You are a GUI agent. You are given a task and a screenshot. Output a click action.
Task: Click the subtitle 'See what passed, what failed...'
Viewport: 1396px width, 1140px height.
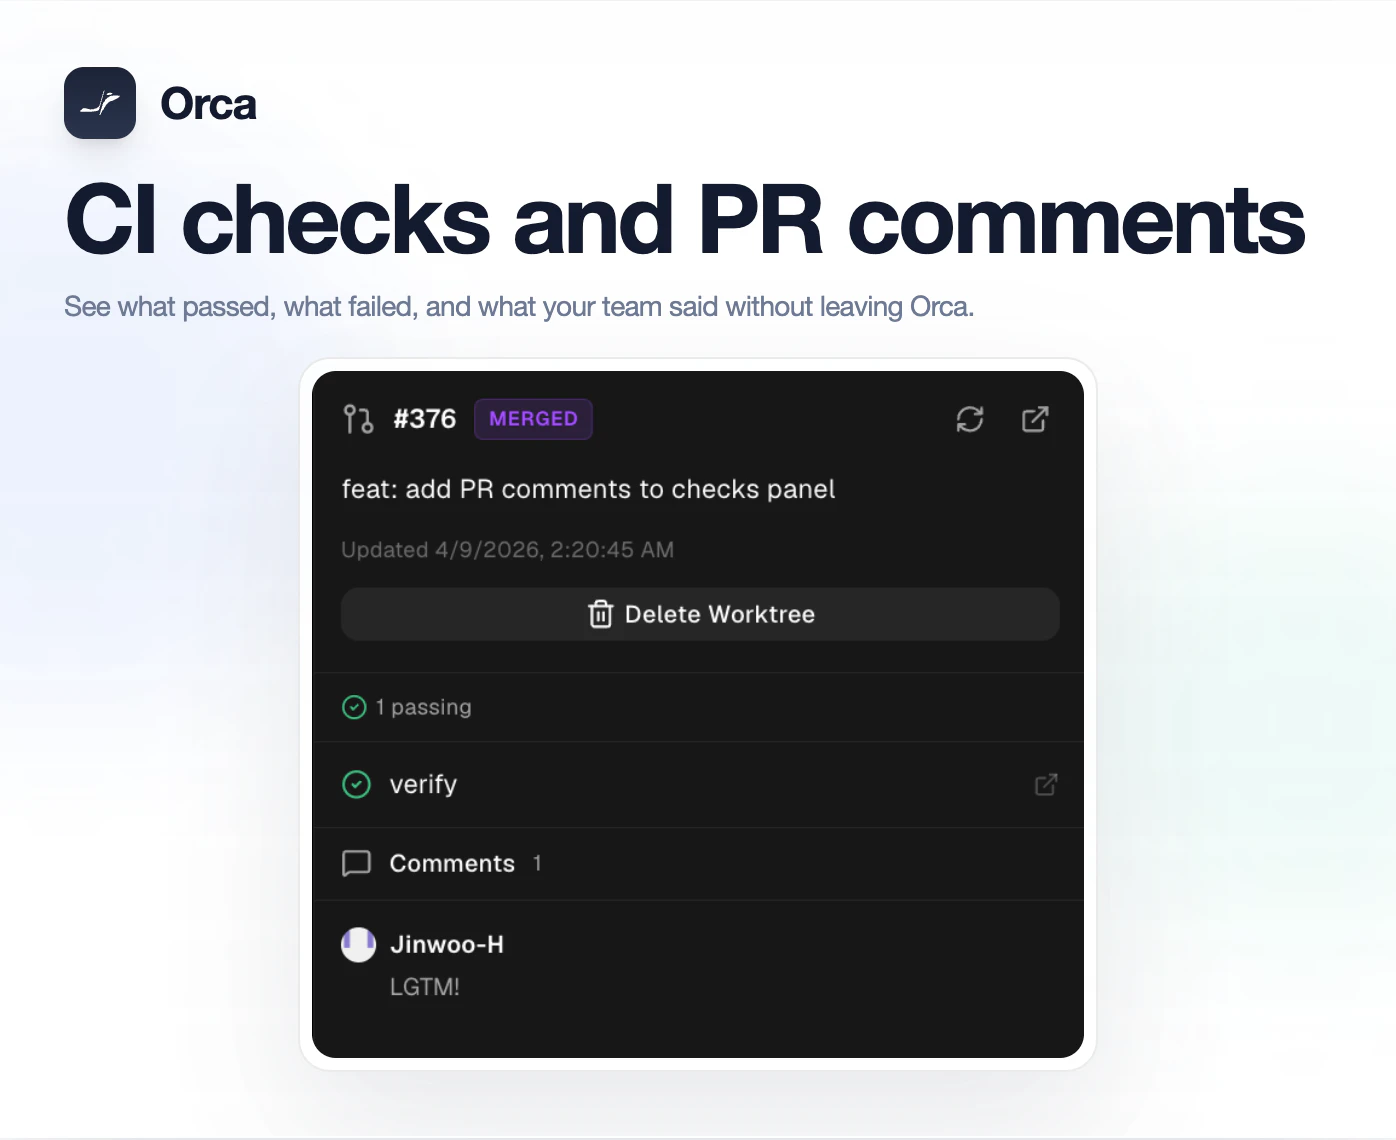coord(519,307)
